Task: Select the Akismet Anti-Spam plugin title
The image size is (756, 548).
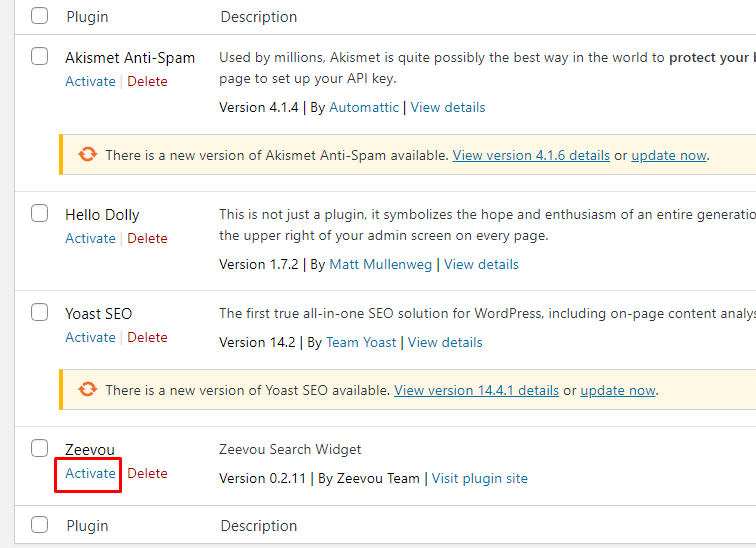Action: click(x=130, y=58)
